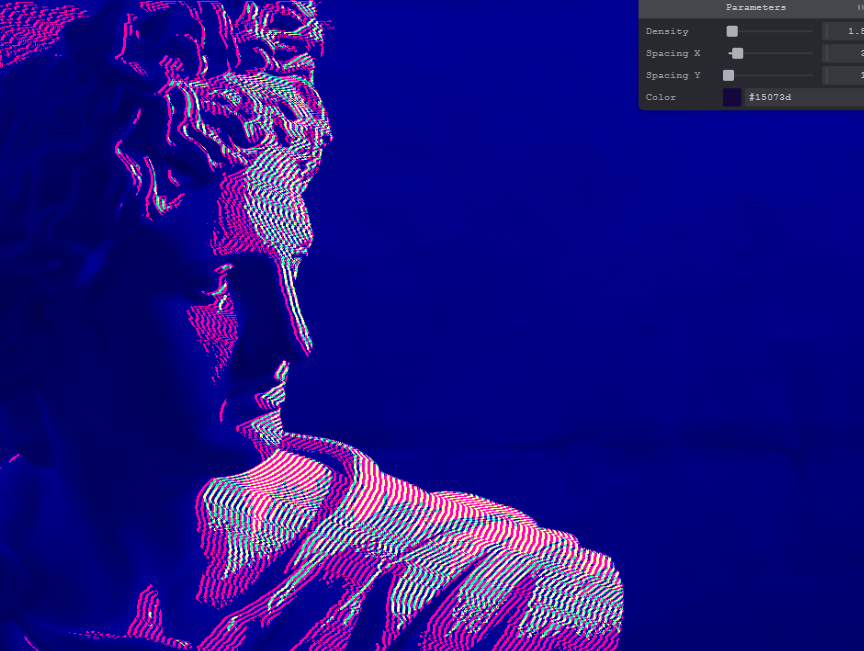Click the icon beside the Parameters title

pos(859,8)
